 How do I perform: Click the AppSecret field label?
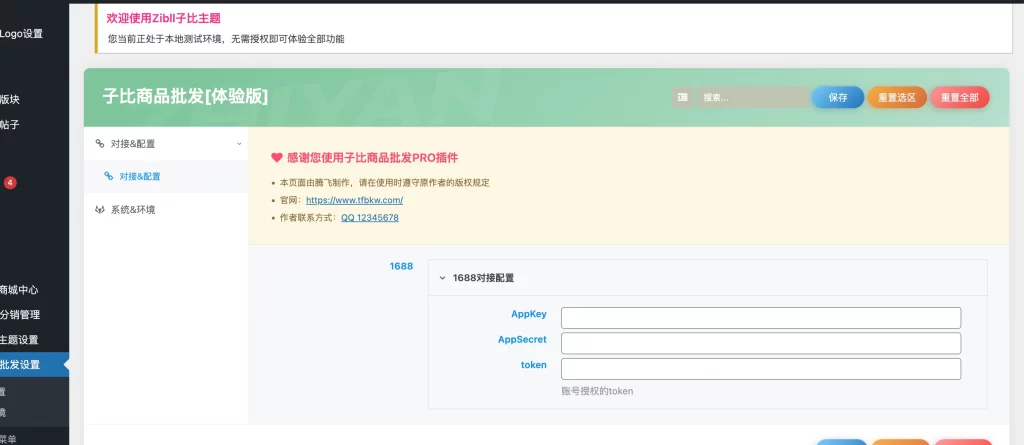522,340
